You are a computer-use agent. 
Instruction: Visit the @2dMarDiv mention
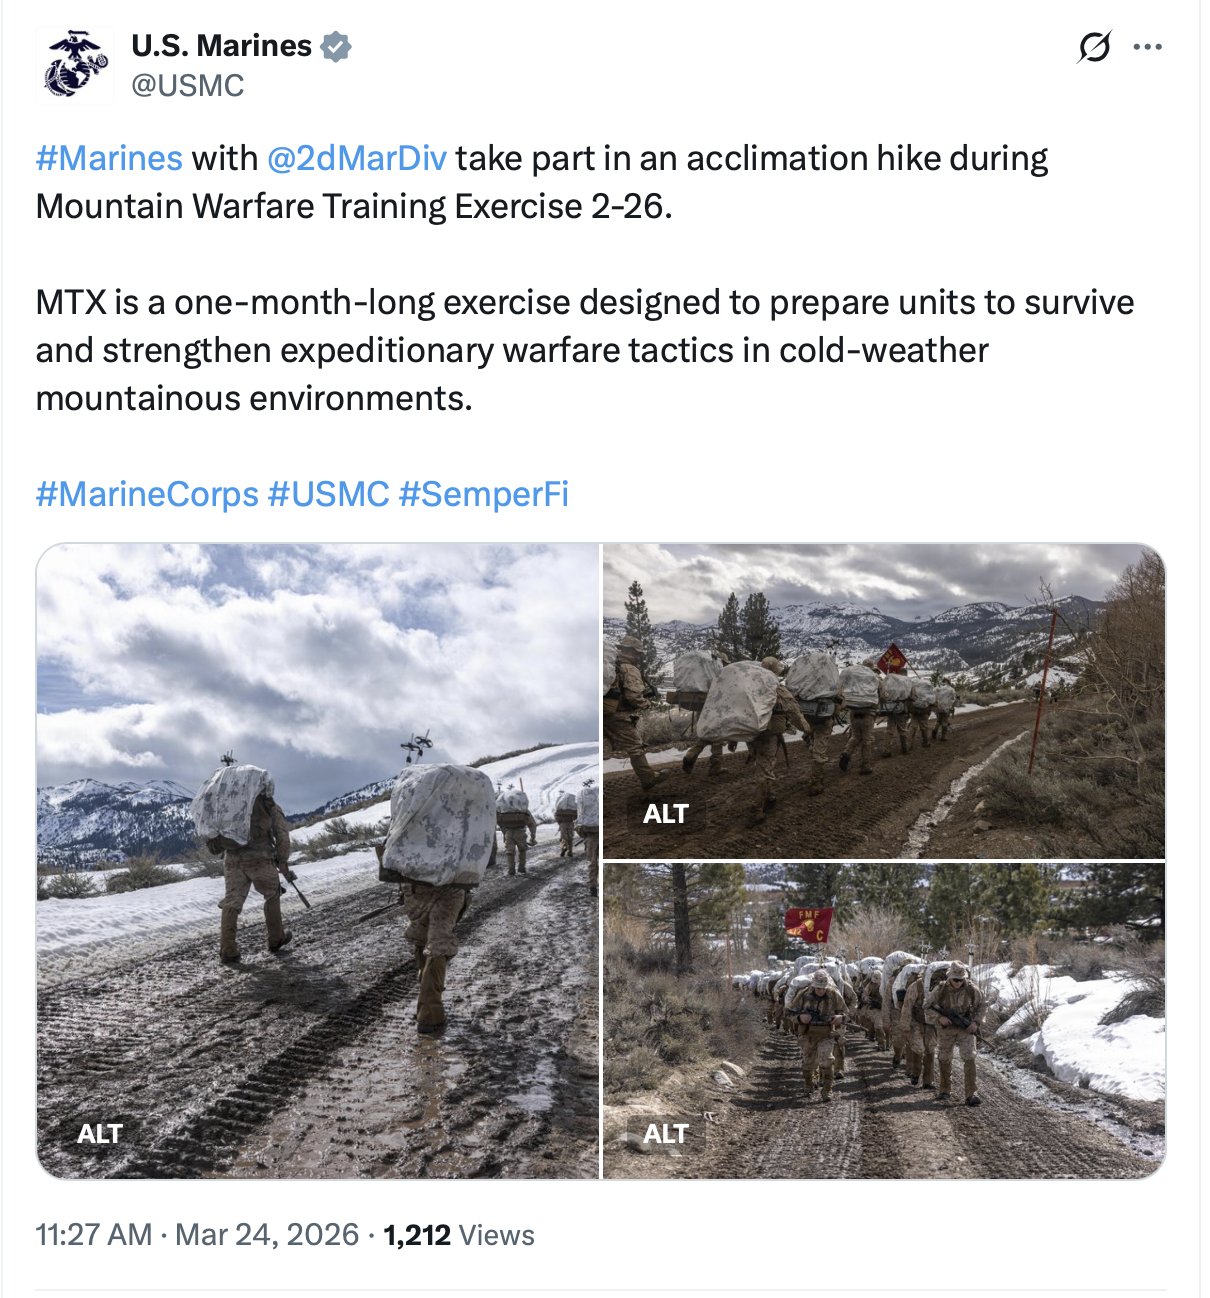coord(357,158)
